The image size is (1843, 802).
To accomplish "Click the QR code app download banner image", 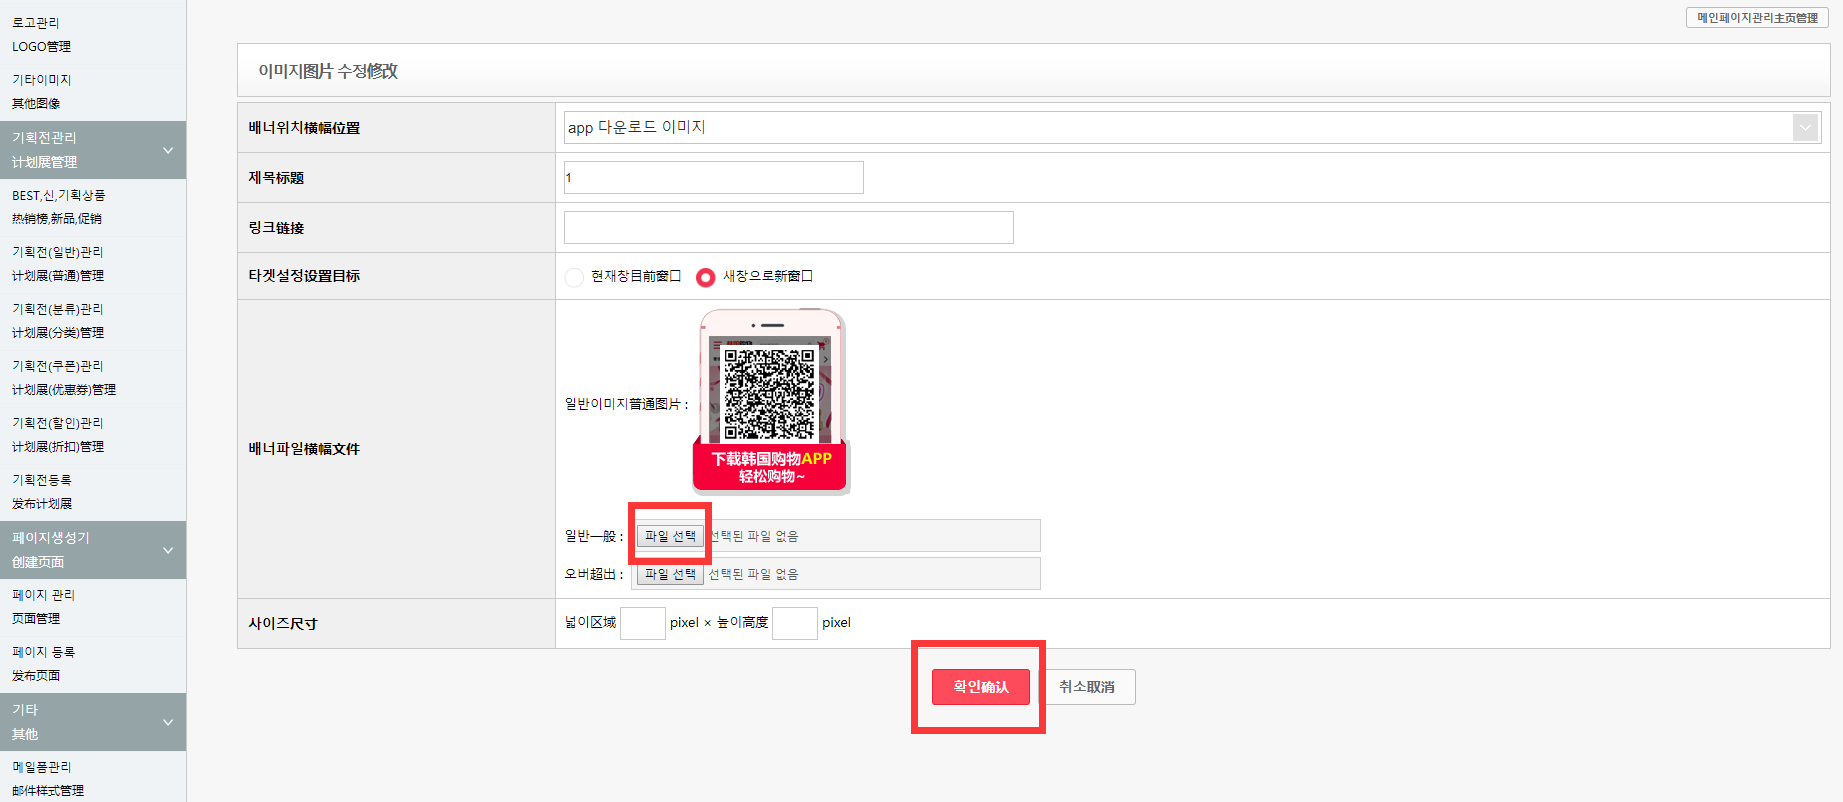I will [771, 402].
